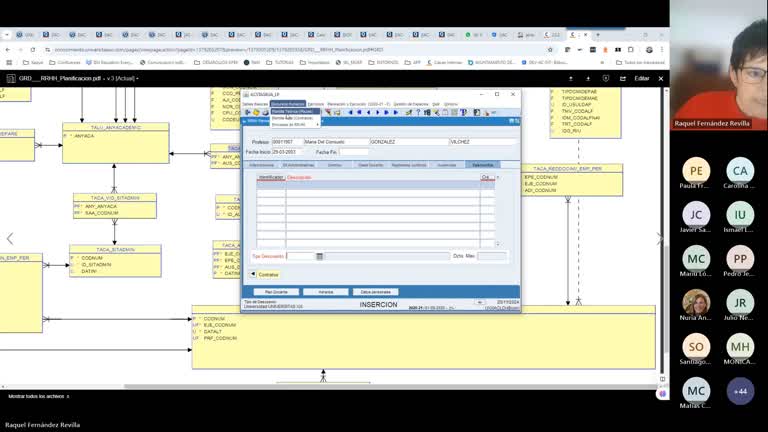The width and height of the screenshot is (768, 432).
Task: Click participant avatar SO
Action: pos(696,347)
